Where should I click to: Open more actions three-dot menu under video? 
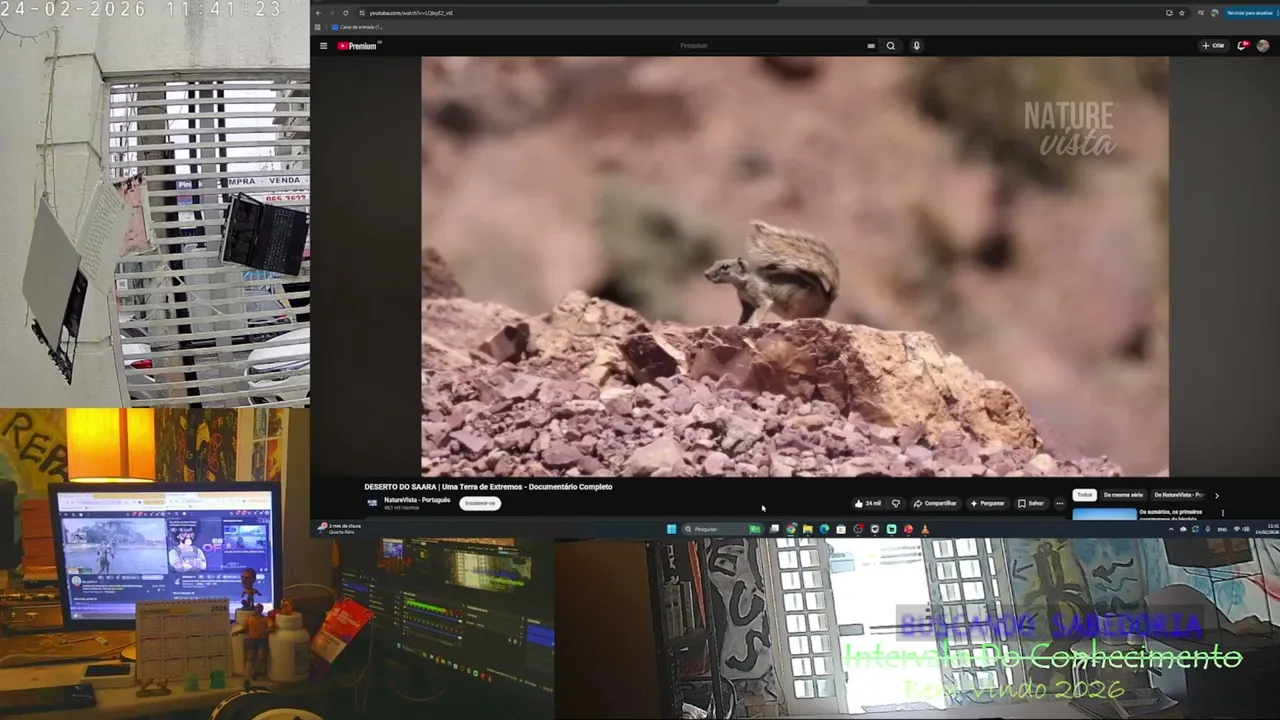[x=1060, y=503]
